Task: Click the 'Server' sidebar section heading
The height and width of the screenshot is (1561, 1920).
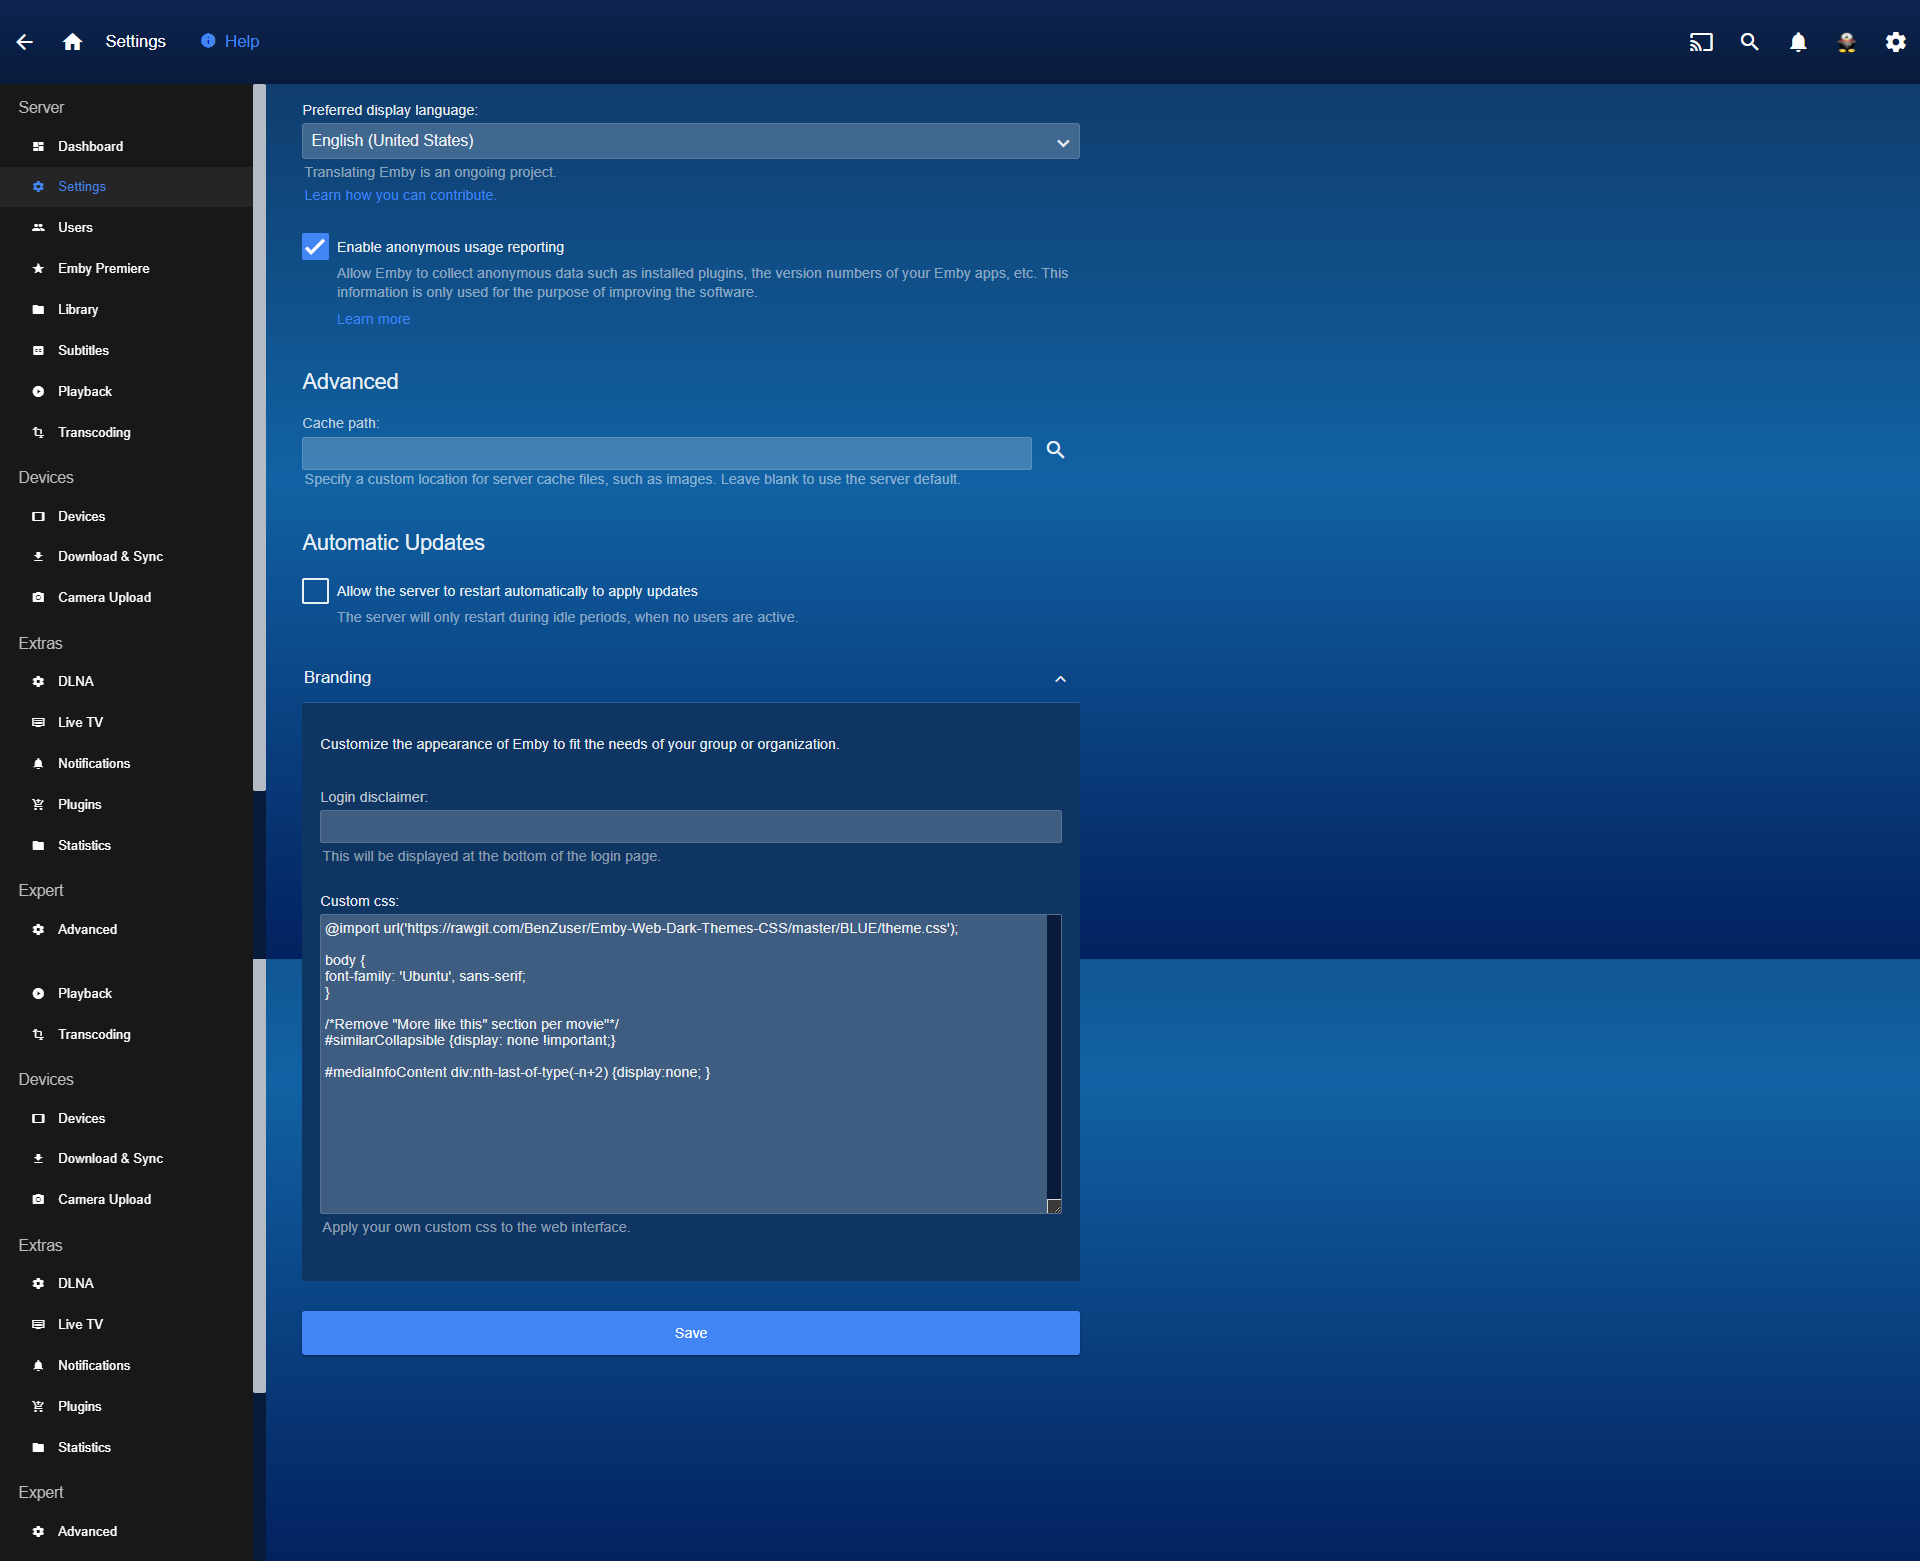Action: [41, 108]
